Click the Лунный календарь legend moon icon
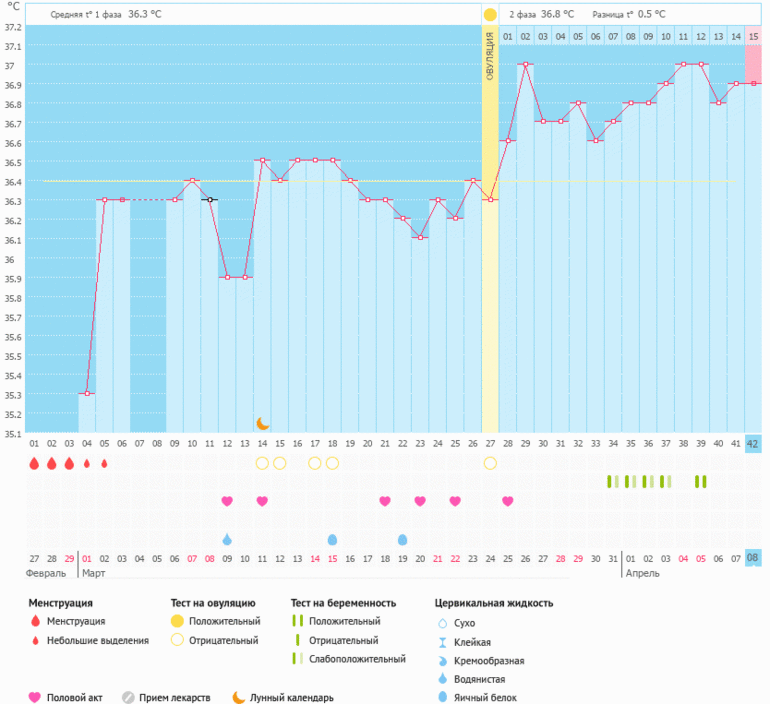The width and height of the screenshot is (770, 704). point(238,697)
